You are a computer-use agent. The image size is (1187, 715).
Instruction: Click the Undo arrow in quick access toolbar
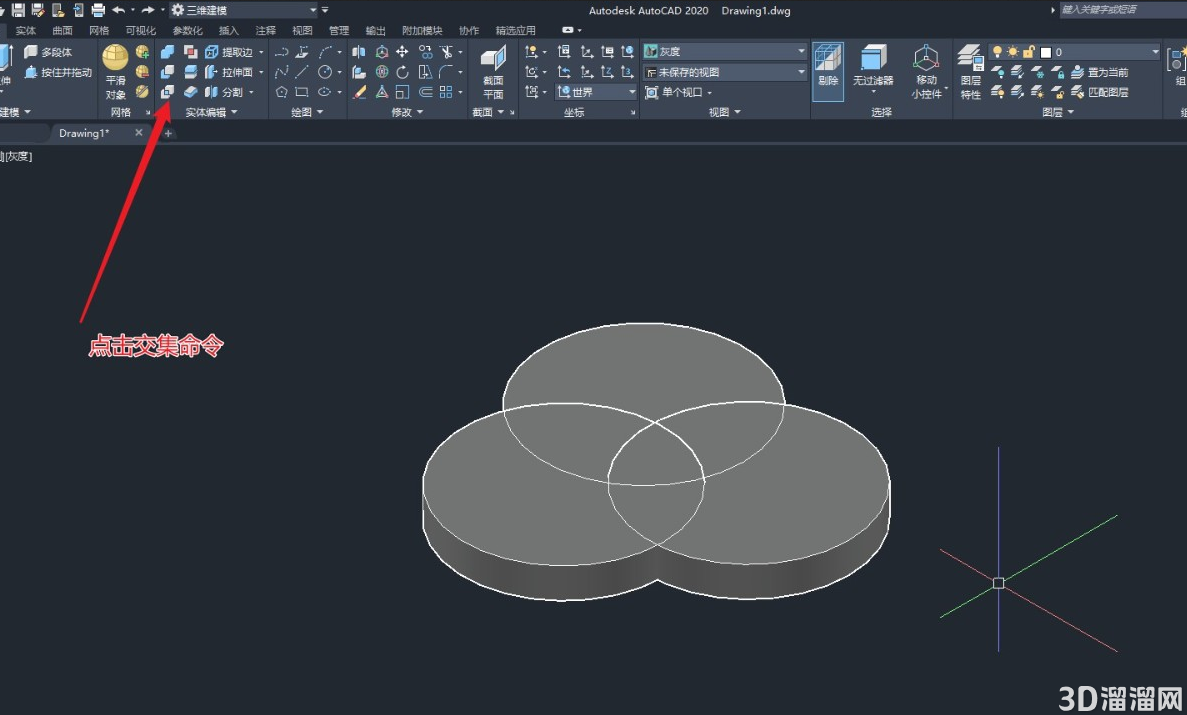click(119, 10)
